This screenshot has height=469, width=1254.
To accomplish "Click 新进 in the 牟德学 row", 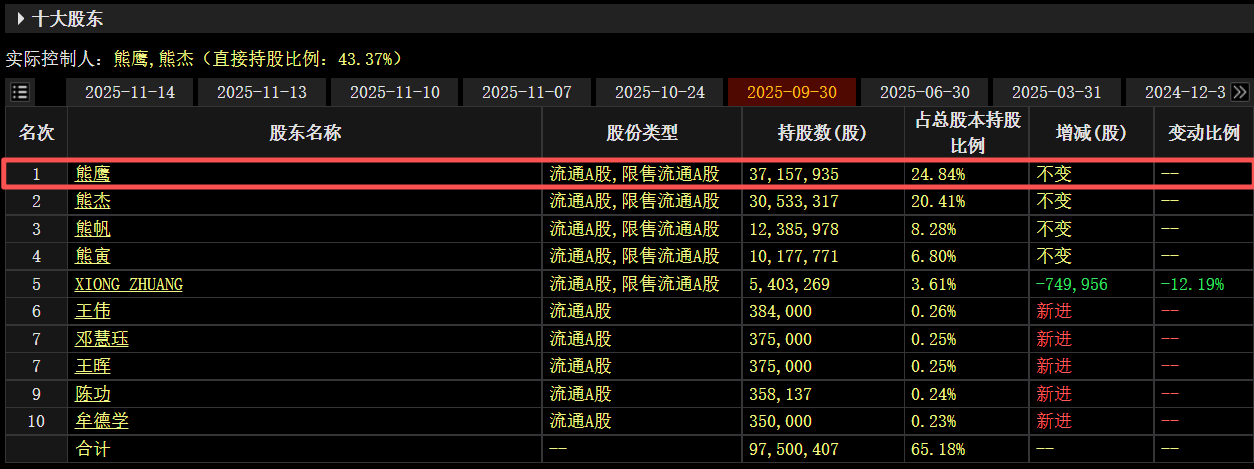I will coord(1054,422).
